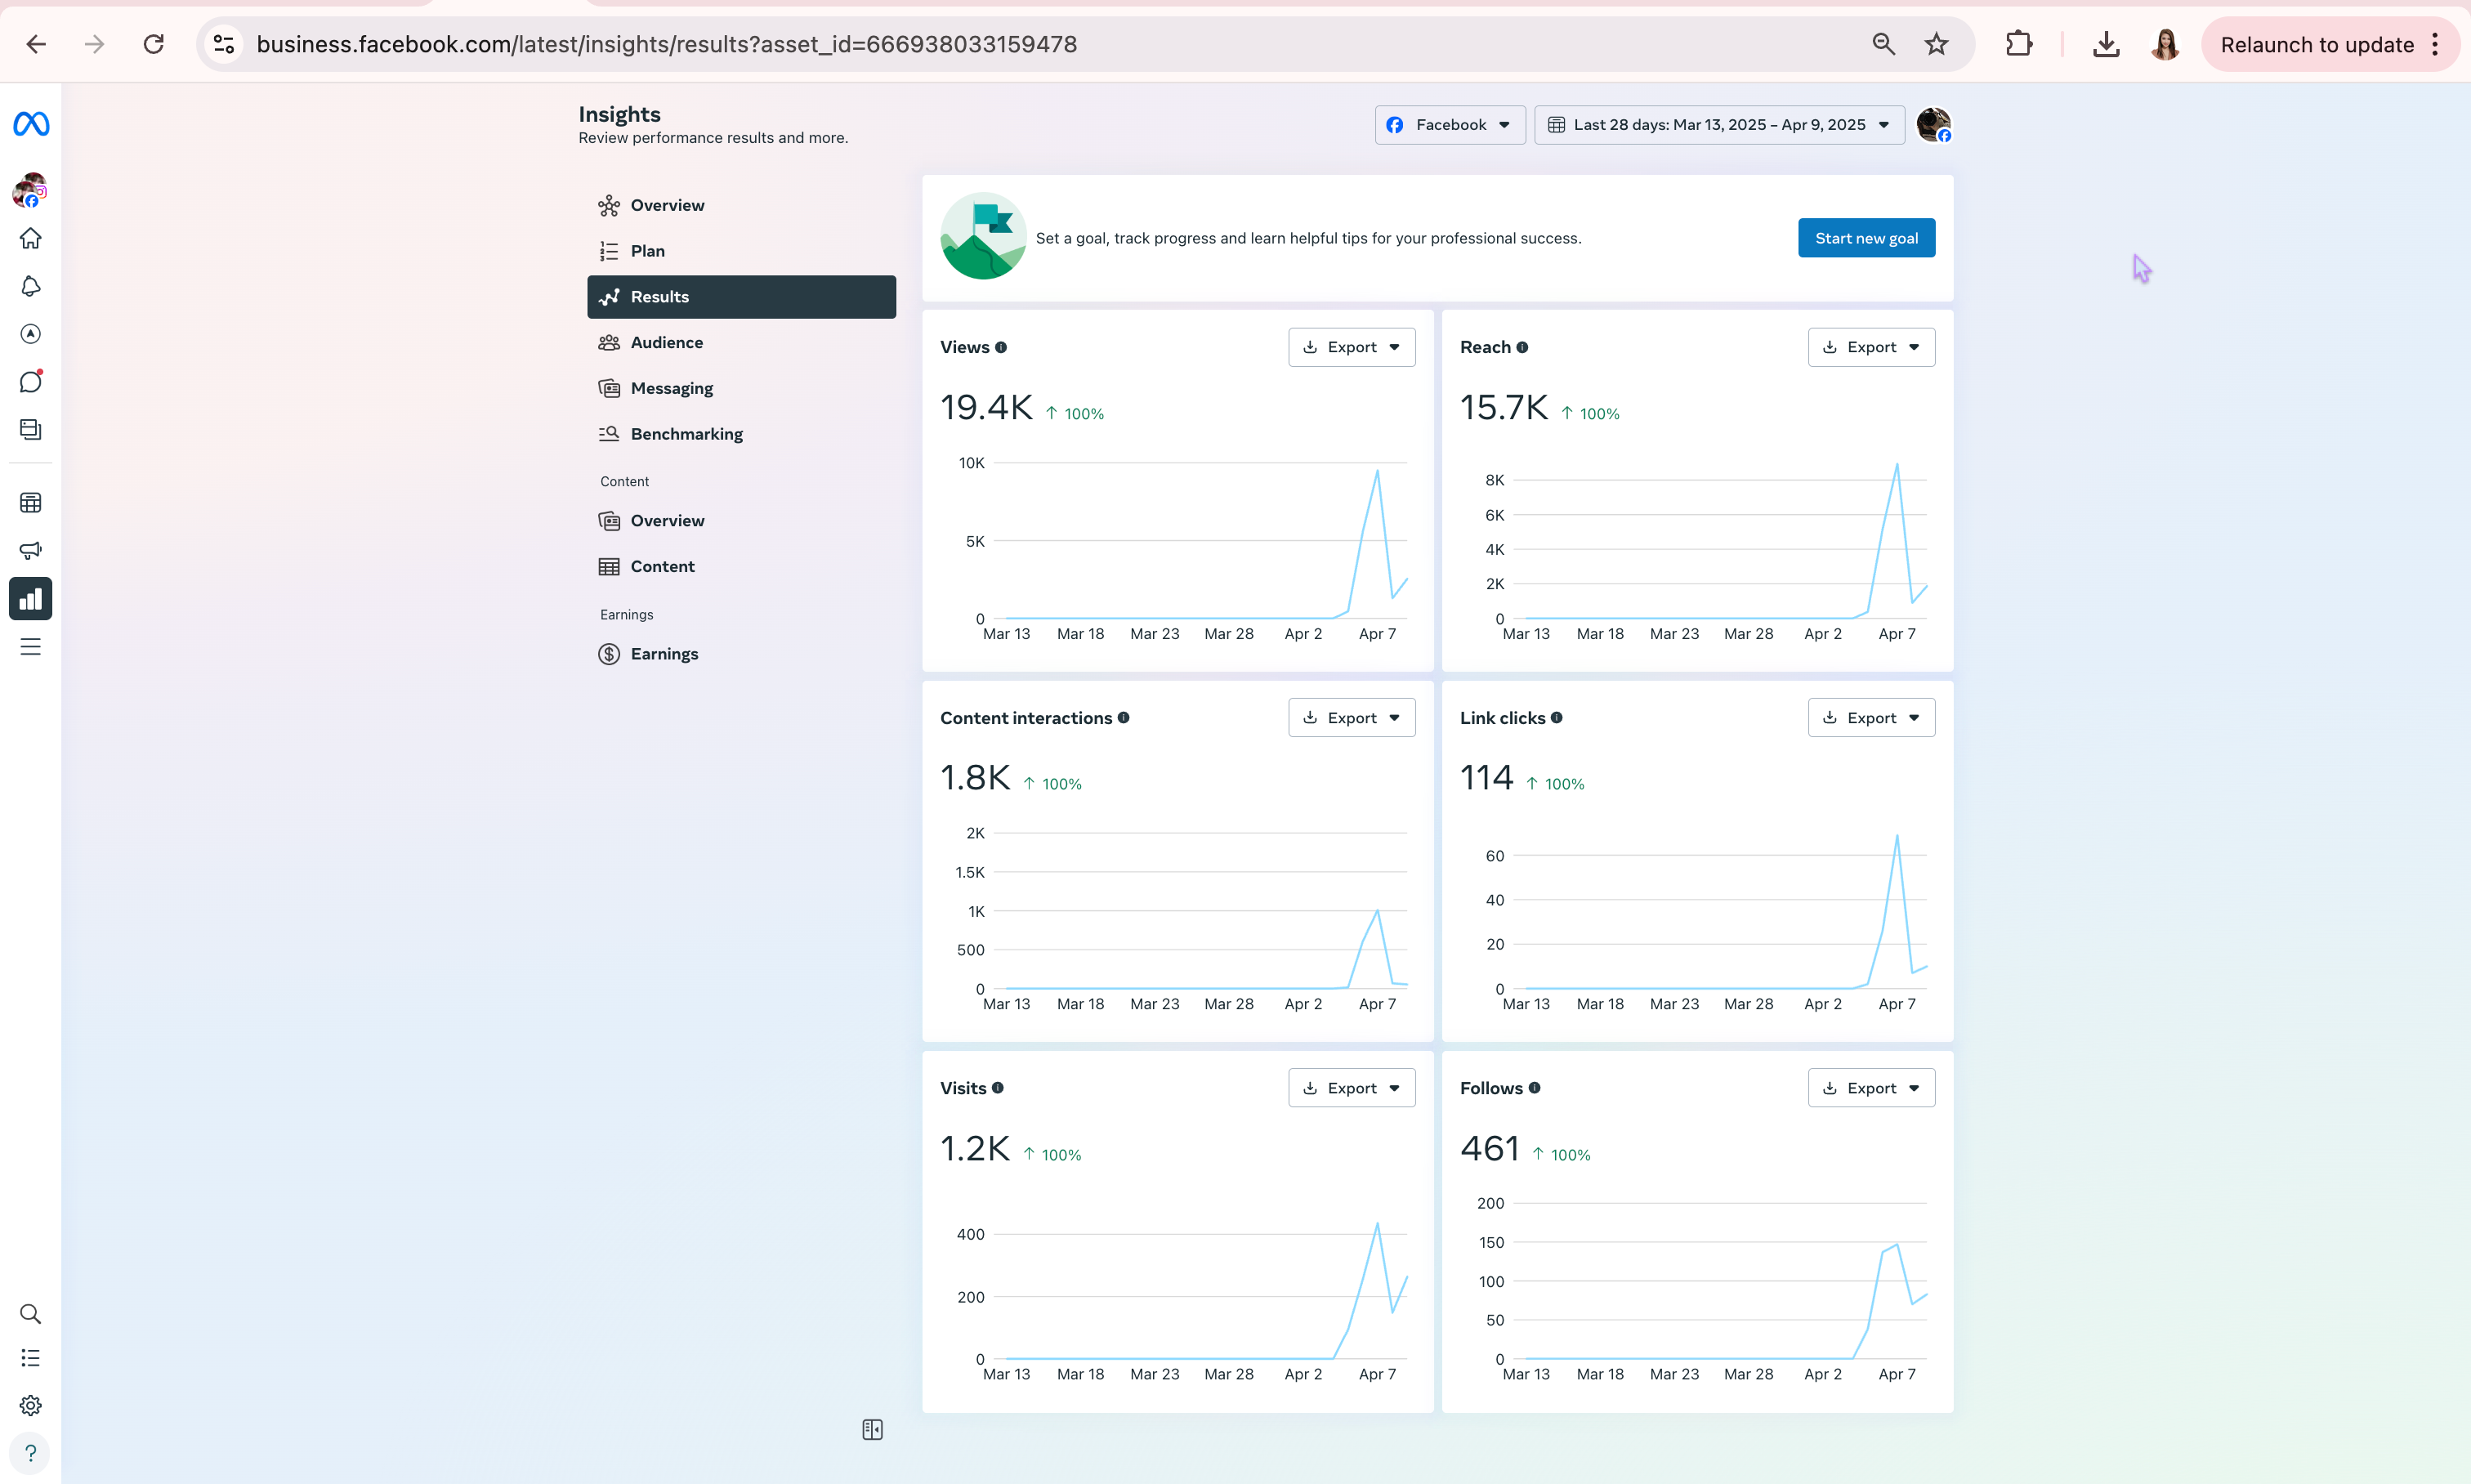Open the Reach Export dropdown
This screenshot has width=2471, height=1484.
tap(1871, 347)
